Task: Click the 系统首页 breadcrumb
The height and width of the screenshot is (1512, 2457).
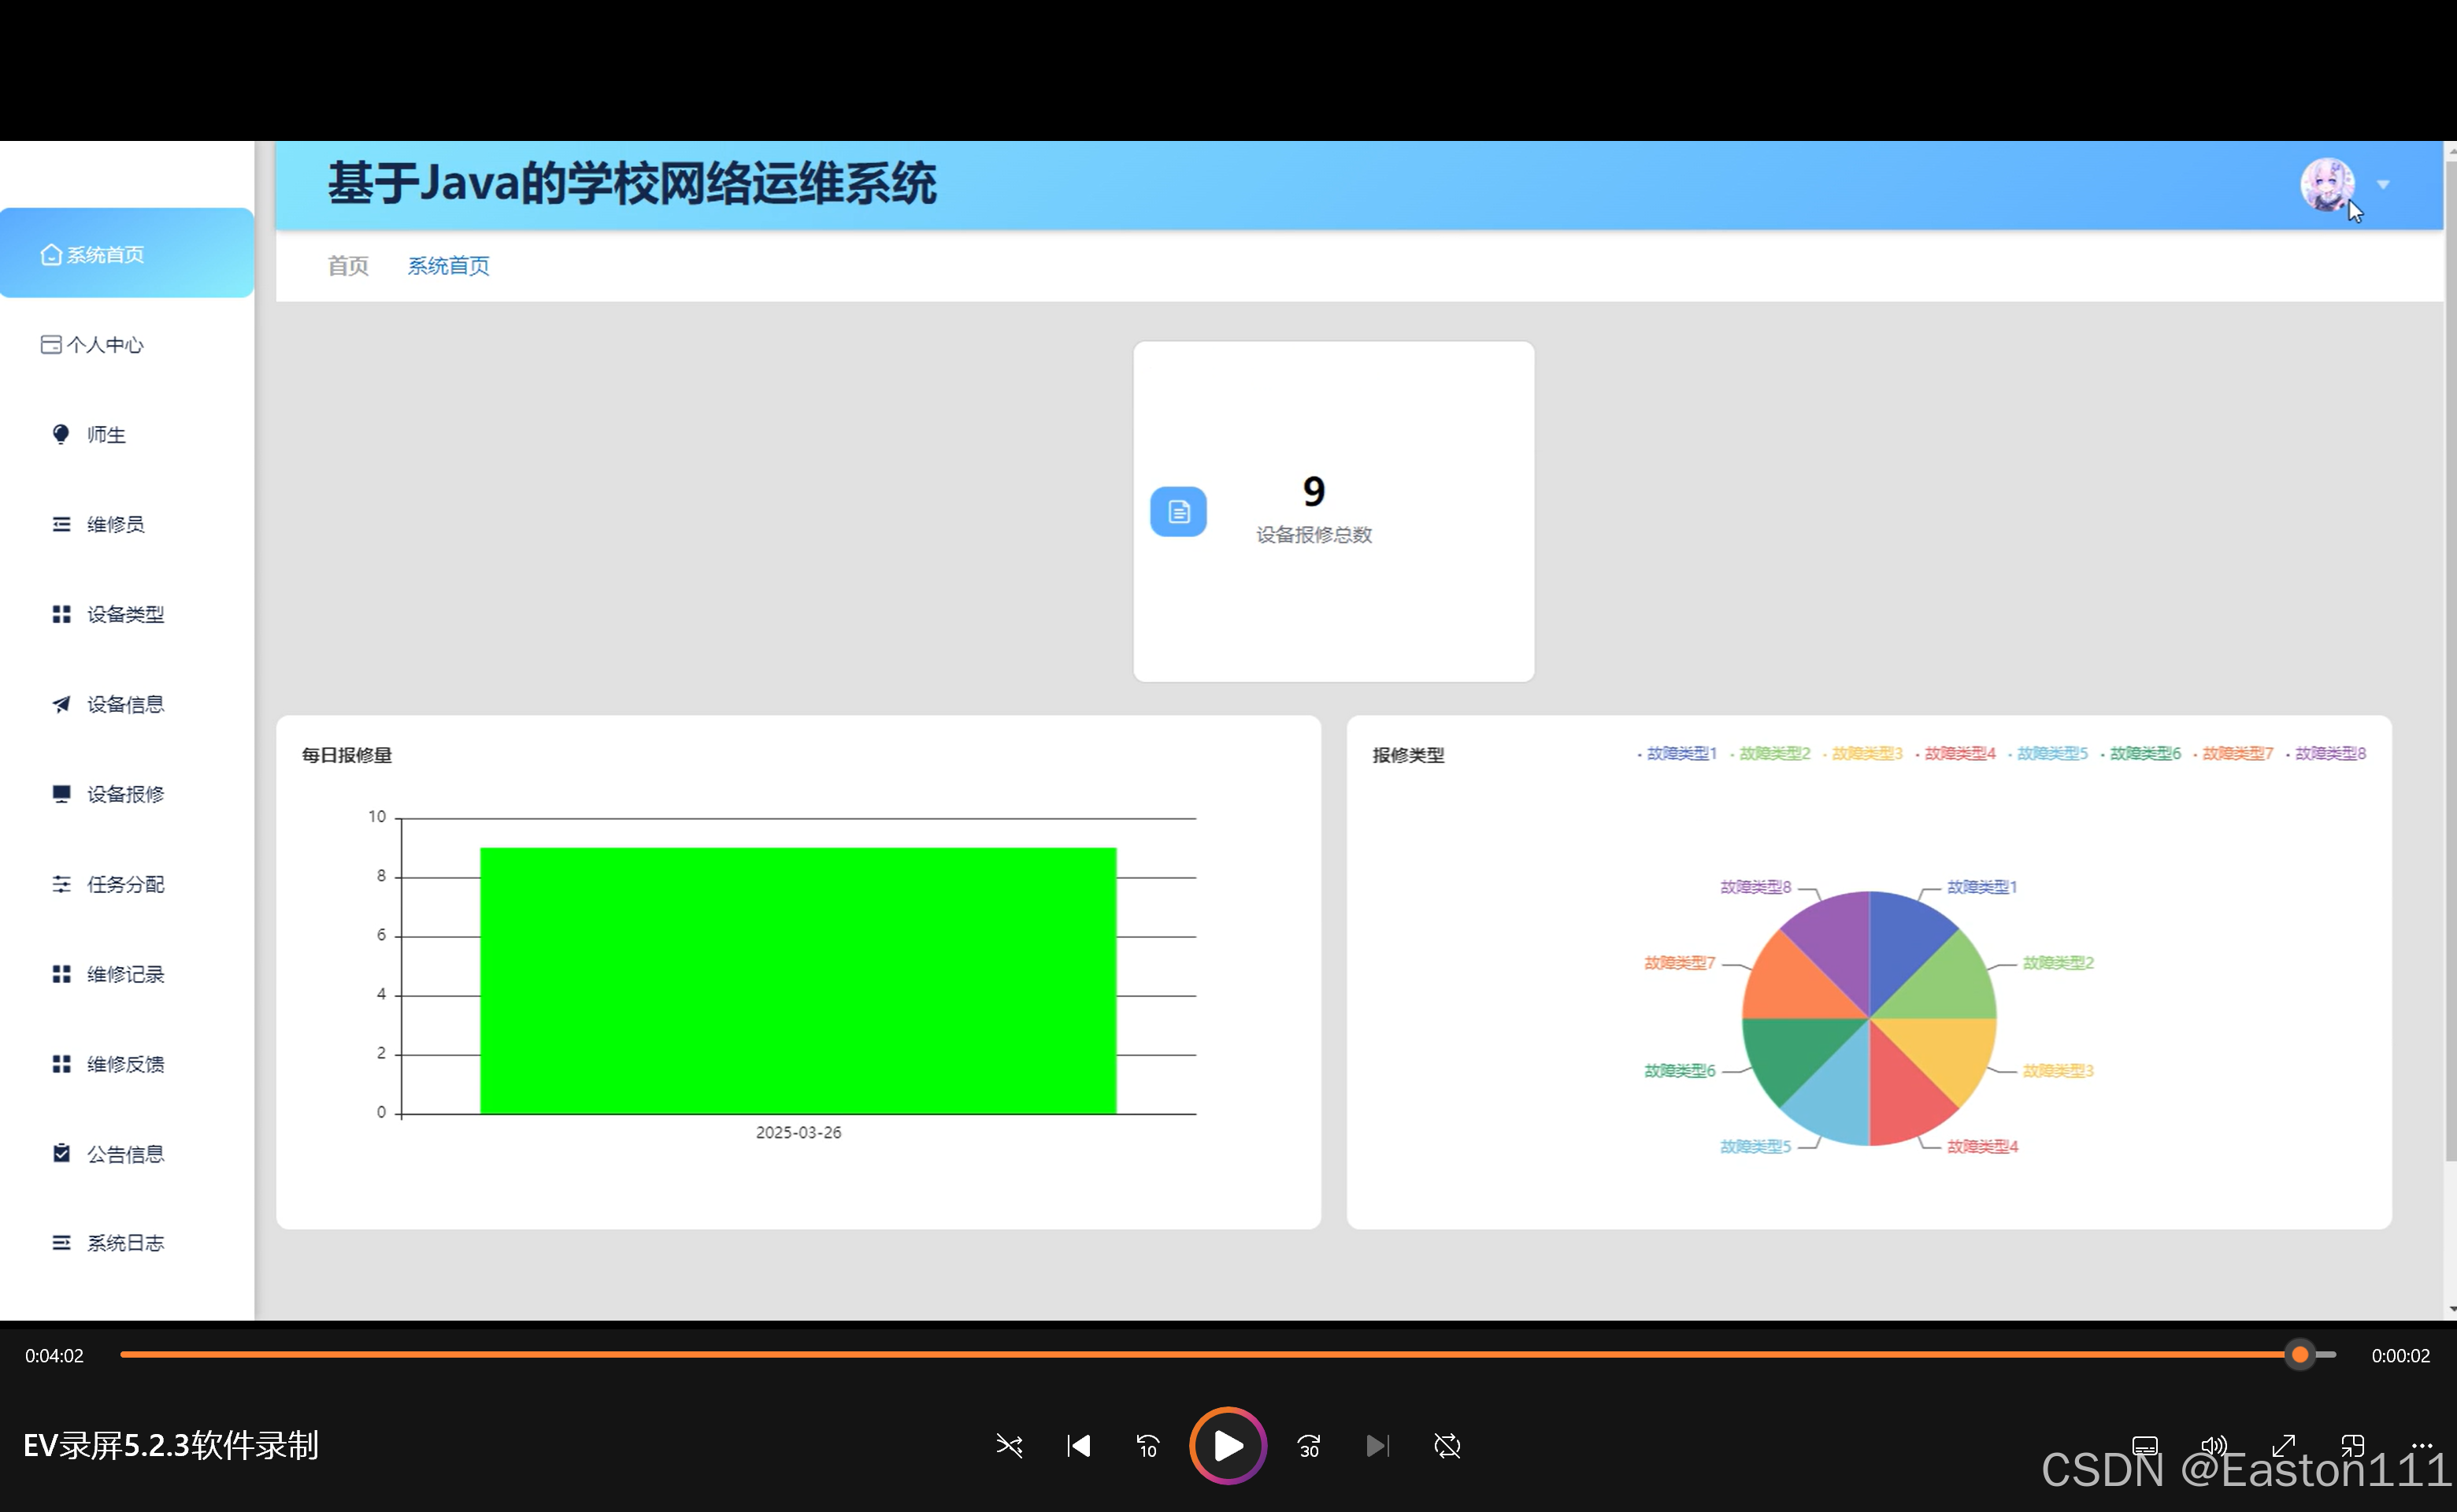Action: (448, 266)
